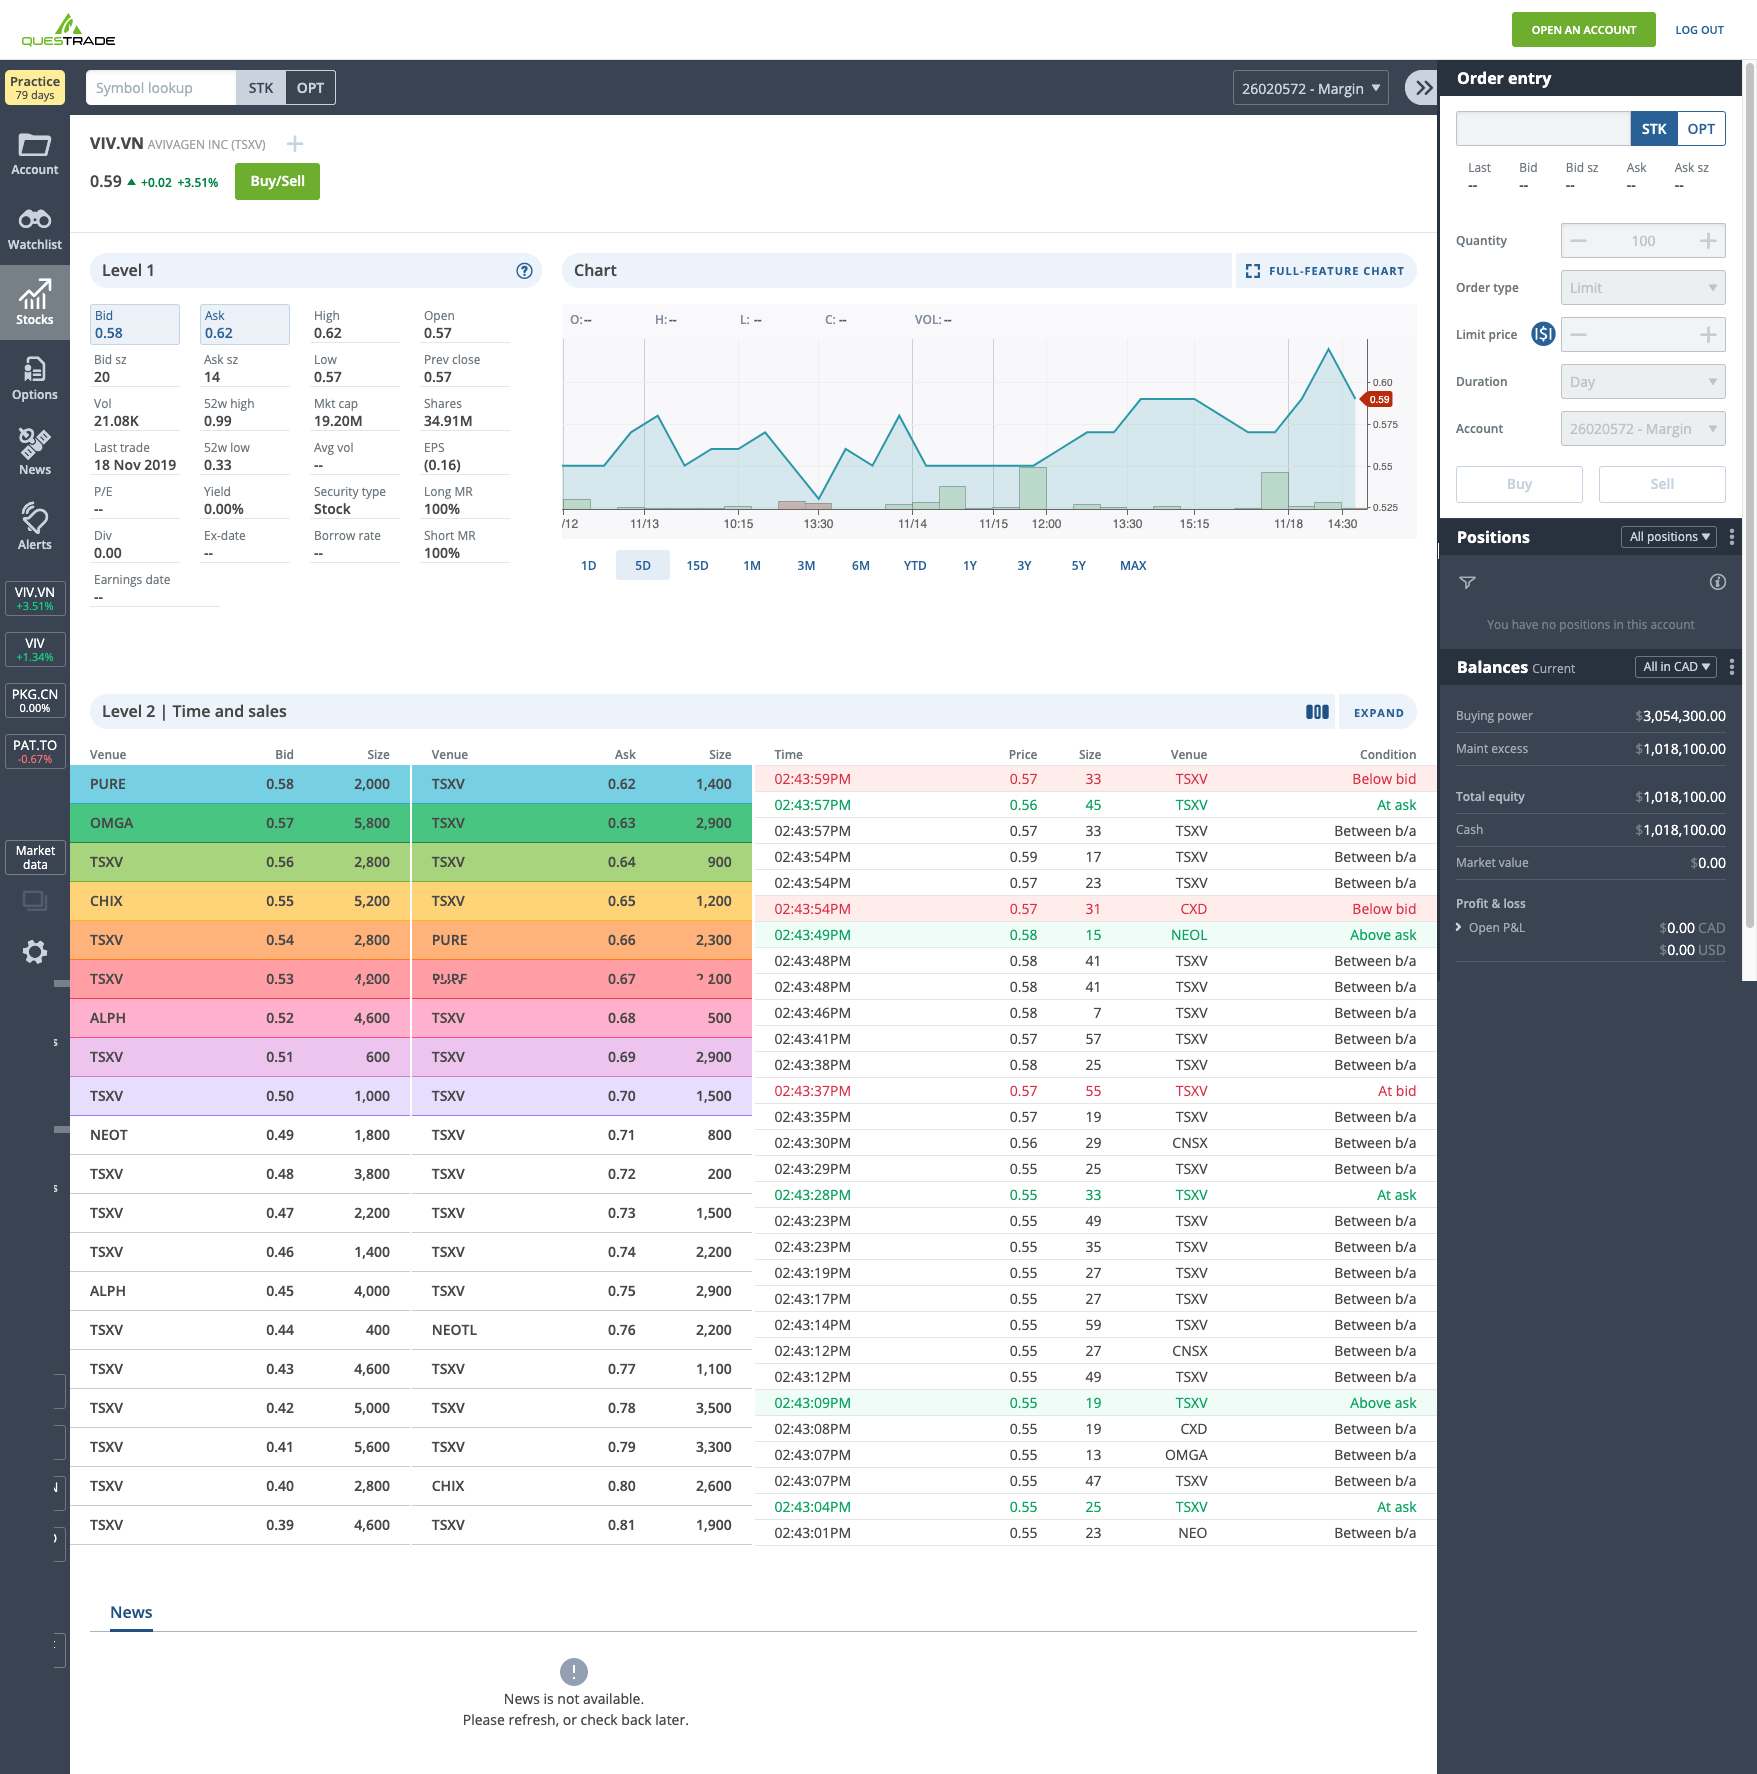Screen dimensions: 1757x1774
Task: Select the VIV watchlist chip
Action: [x=35, y=649]
